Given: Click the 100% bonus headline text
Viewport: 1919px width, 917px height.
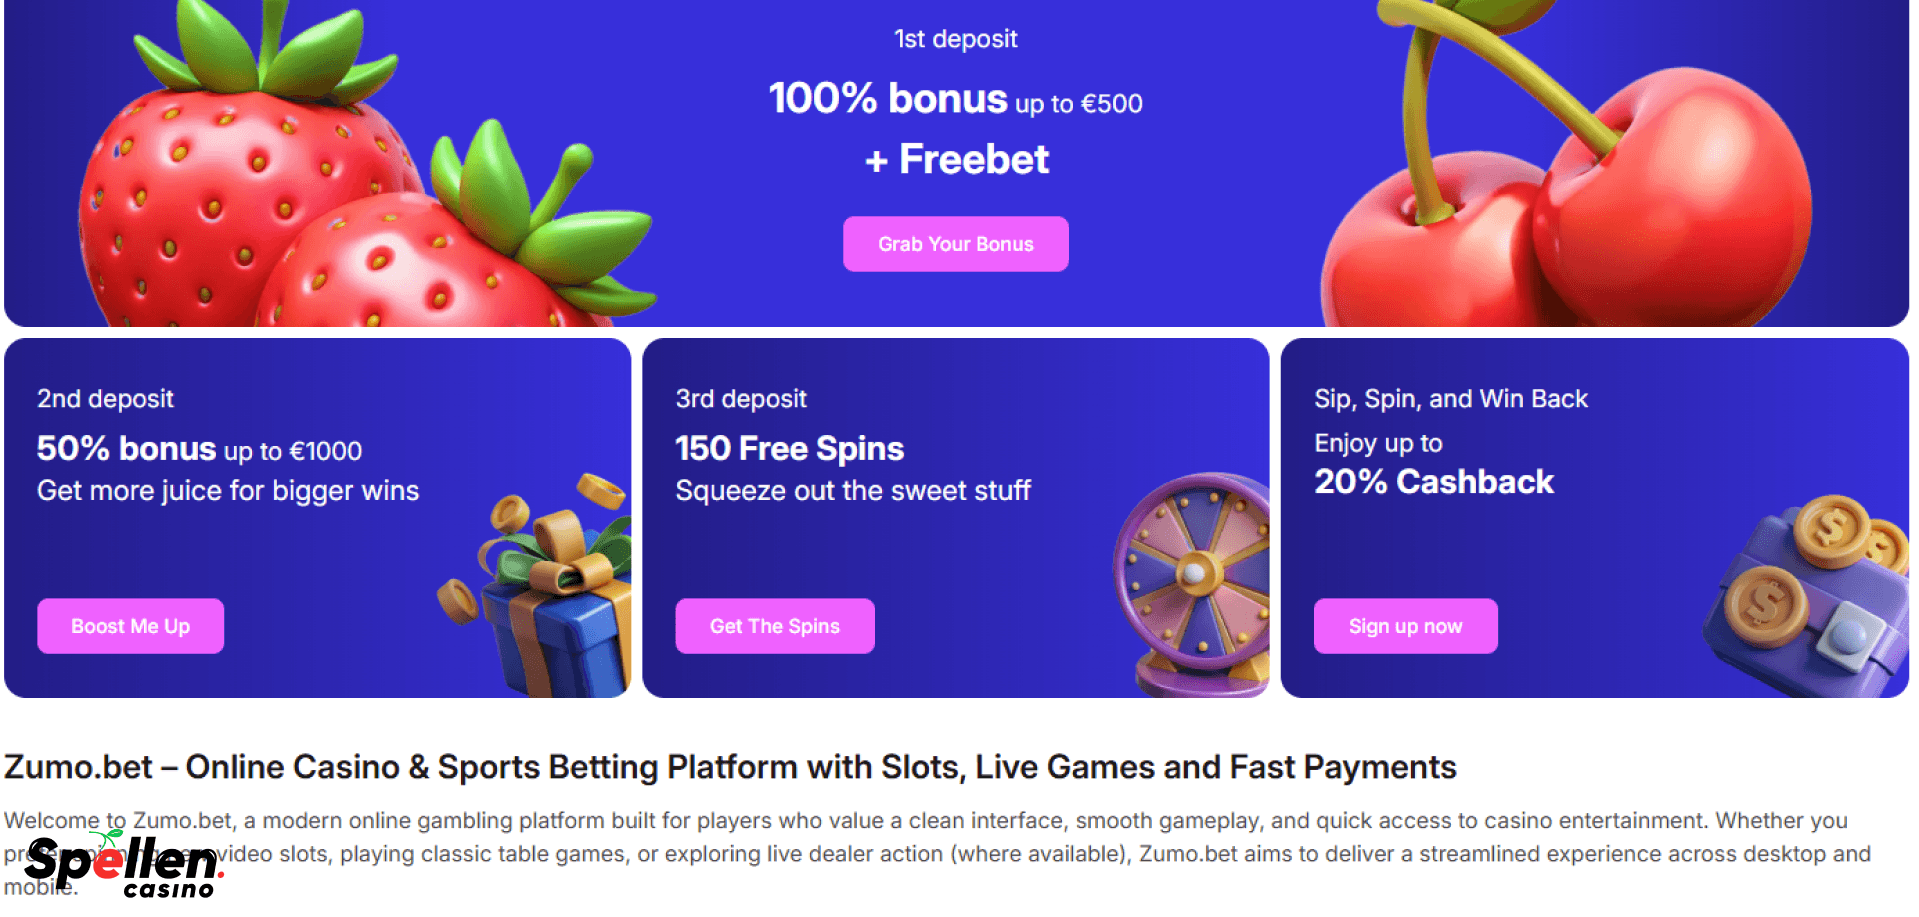Looking at the screenshot, I should [888, 99].
